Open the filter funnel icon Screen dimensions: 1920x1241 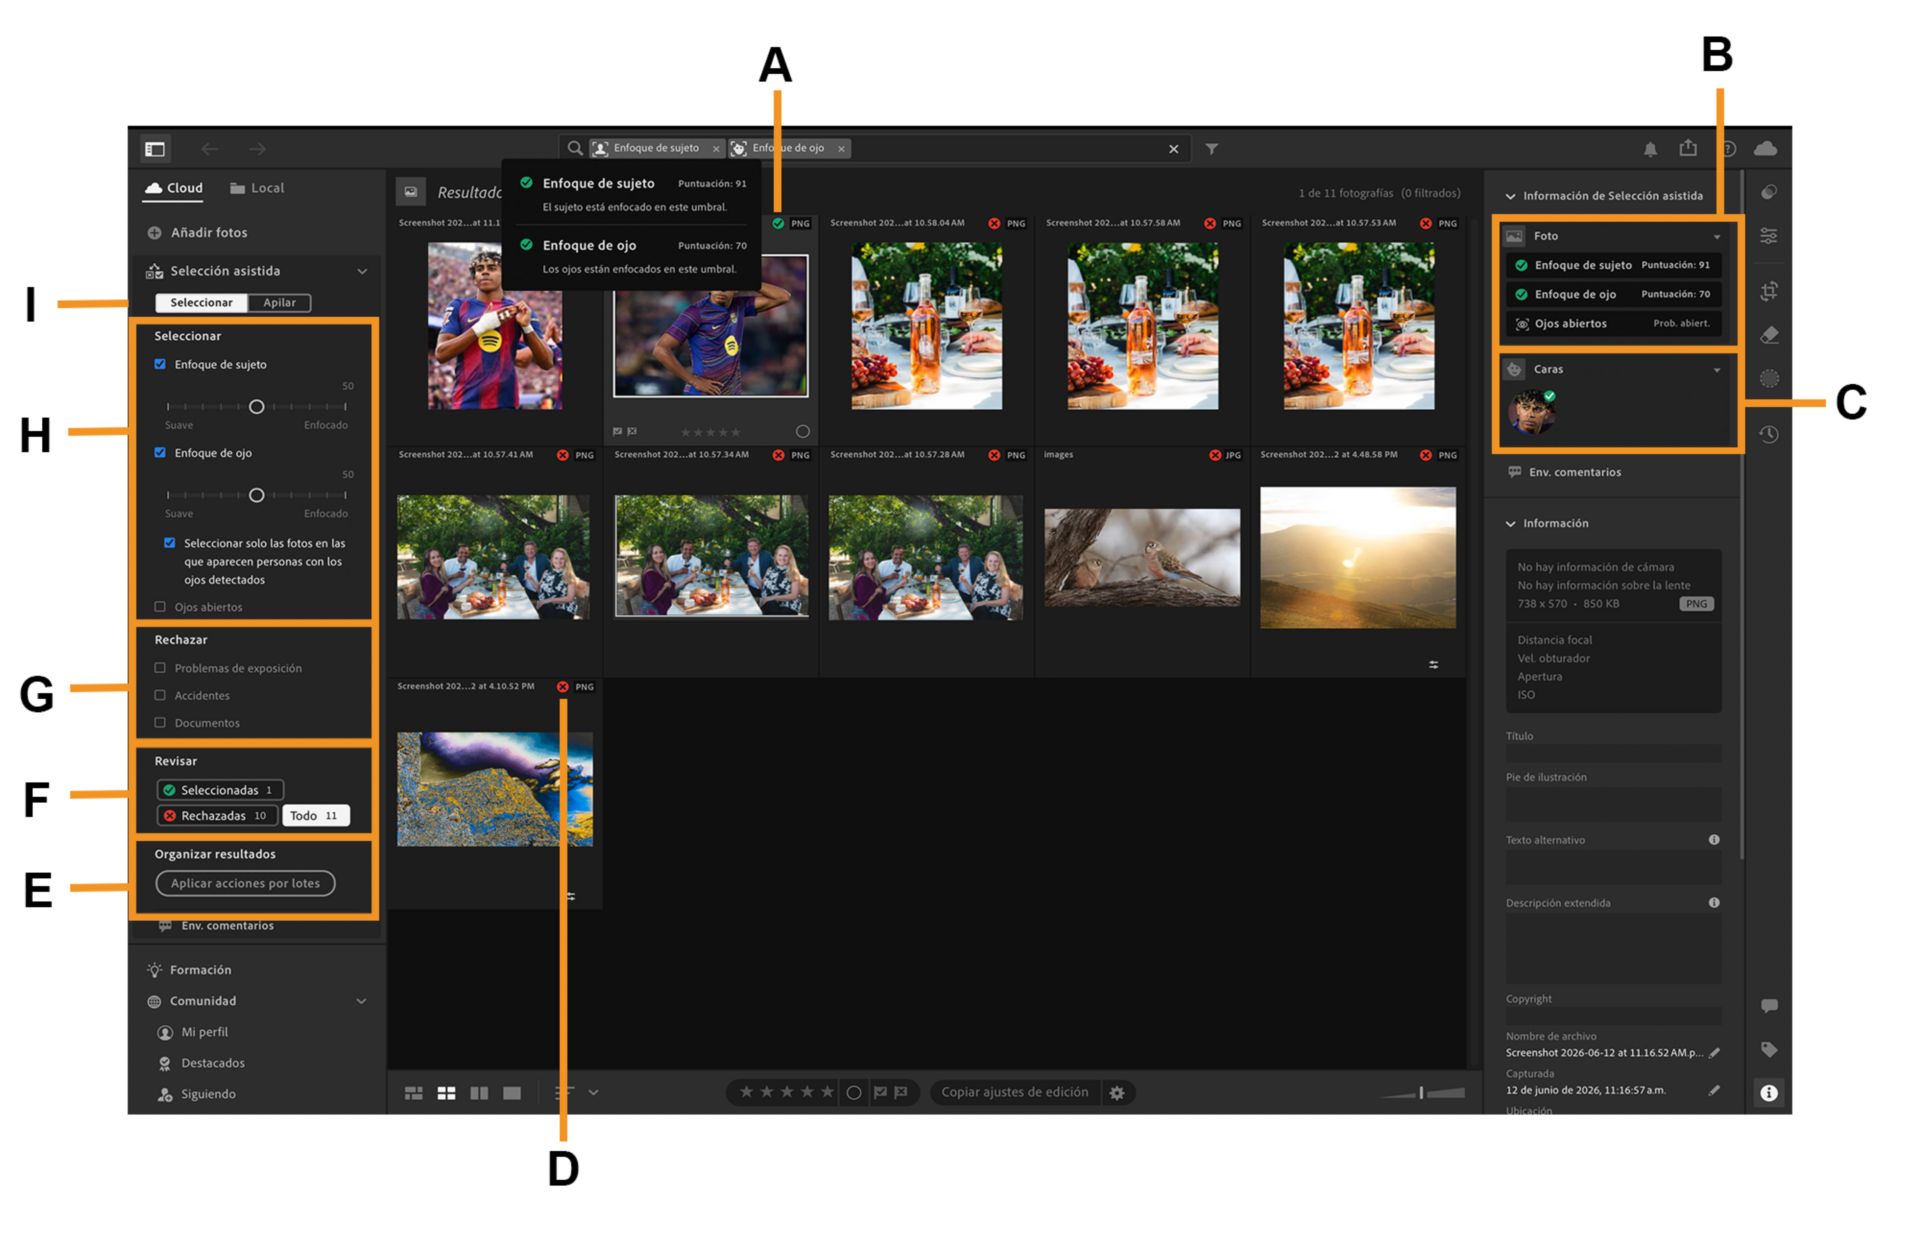pyautogui.click(x=1211, y=149)
